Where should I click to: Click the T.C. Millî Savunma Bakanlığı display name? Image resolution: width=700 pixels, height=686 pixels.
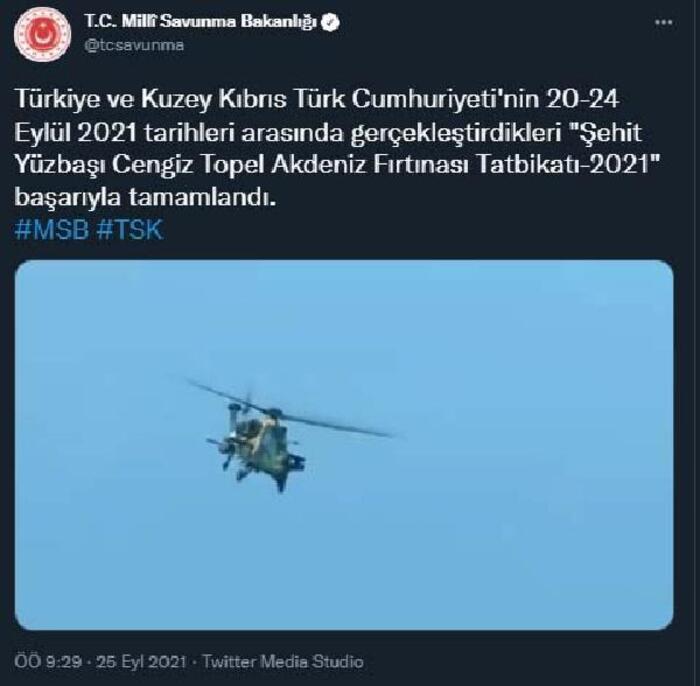200,22
